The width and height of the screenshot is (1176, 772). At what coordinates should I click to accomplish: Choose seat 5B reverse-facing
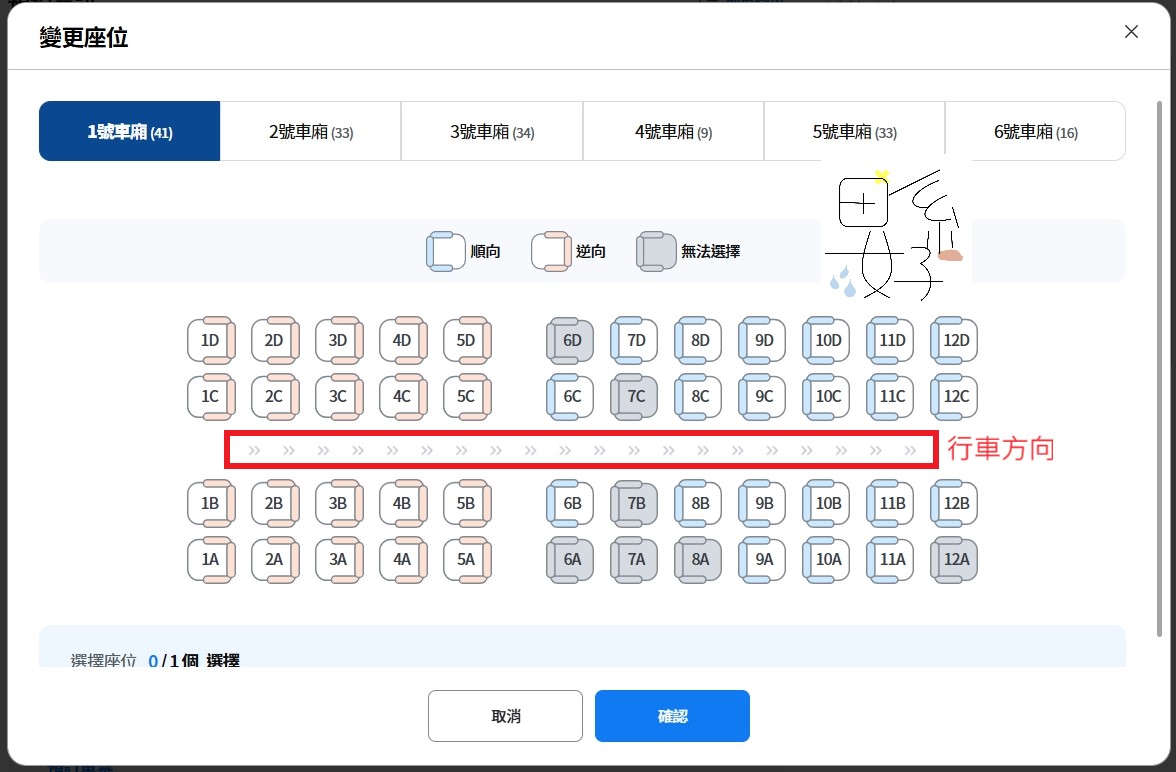coord(466,503)
